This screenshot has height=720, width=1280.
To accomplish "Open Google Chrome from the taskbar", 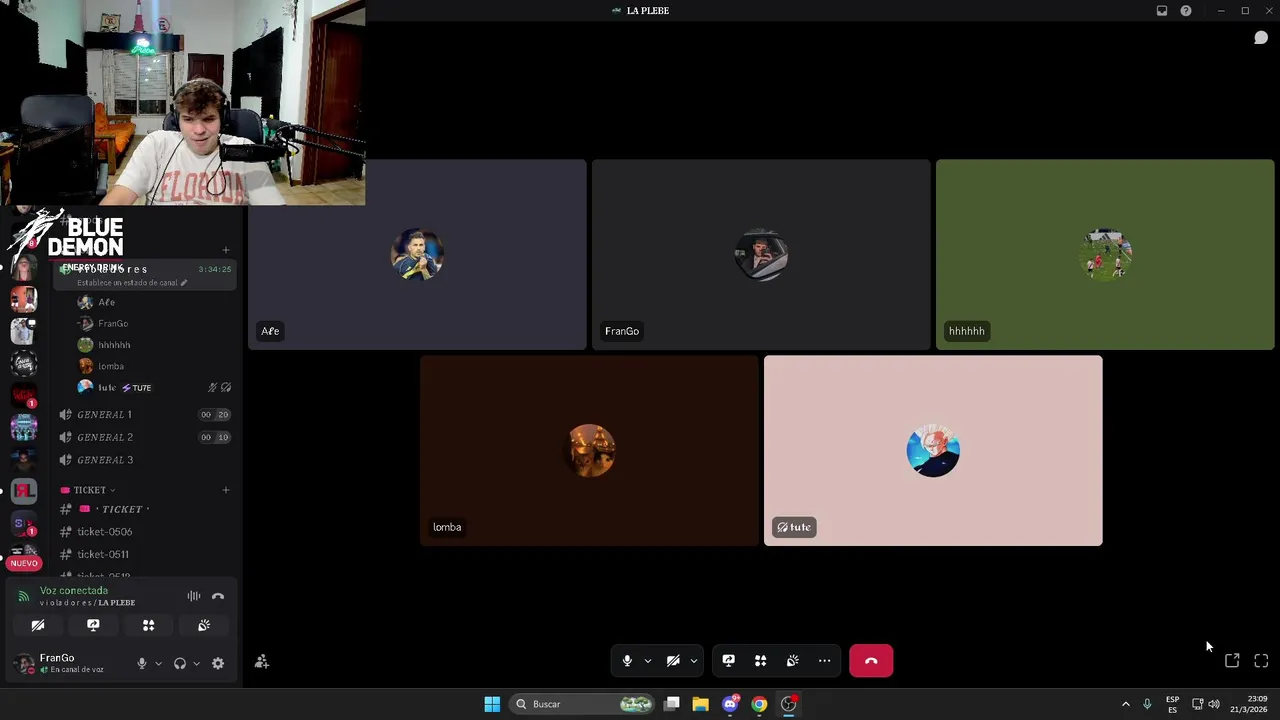I will (760, 704).
